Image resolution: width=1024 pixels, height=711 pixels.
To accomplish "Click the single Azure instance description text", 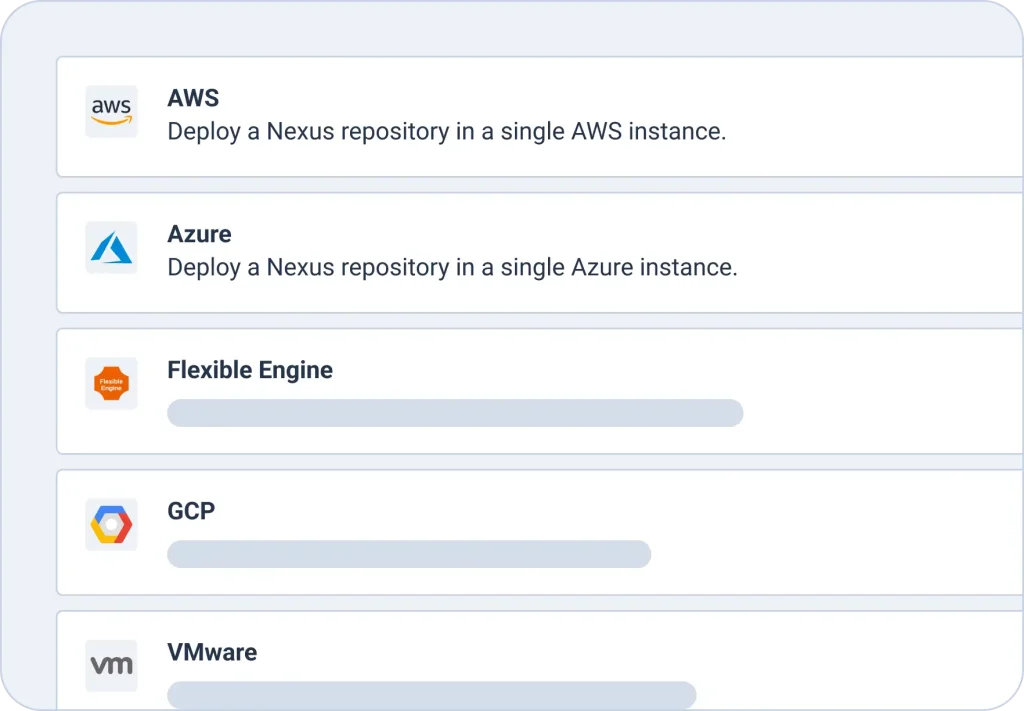I will pos(452,268).
